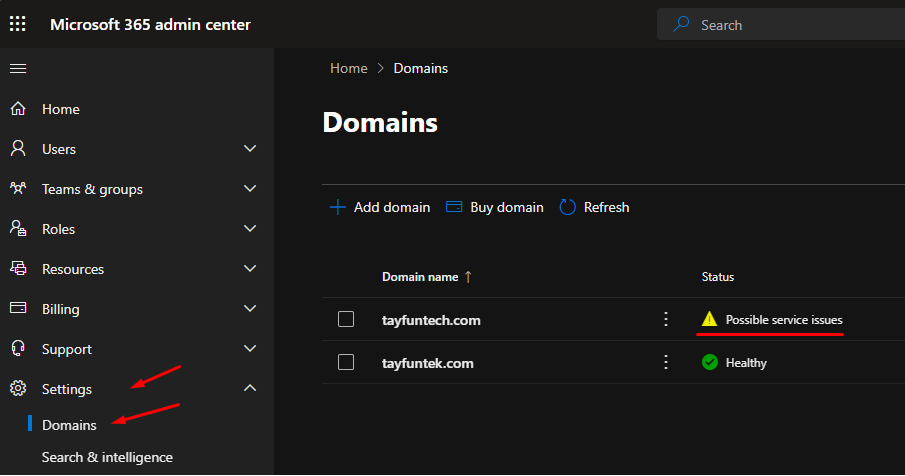The image size is (905, 476).
Task: Select the tayfuntech.com checkbox
Action: 346,320
